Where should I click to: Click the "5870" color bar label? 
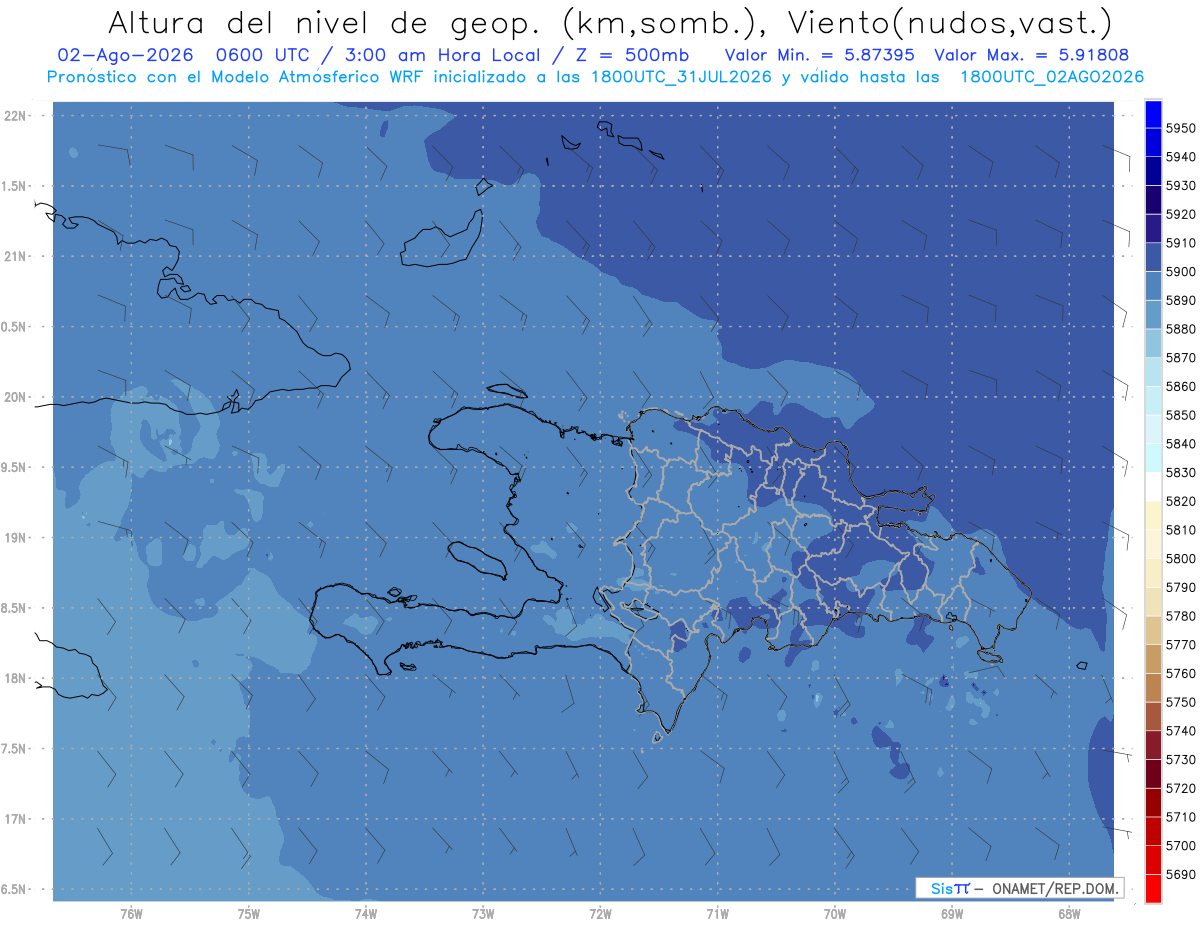pyautogui.click(x=1181, y=357)
